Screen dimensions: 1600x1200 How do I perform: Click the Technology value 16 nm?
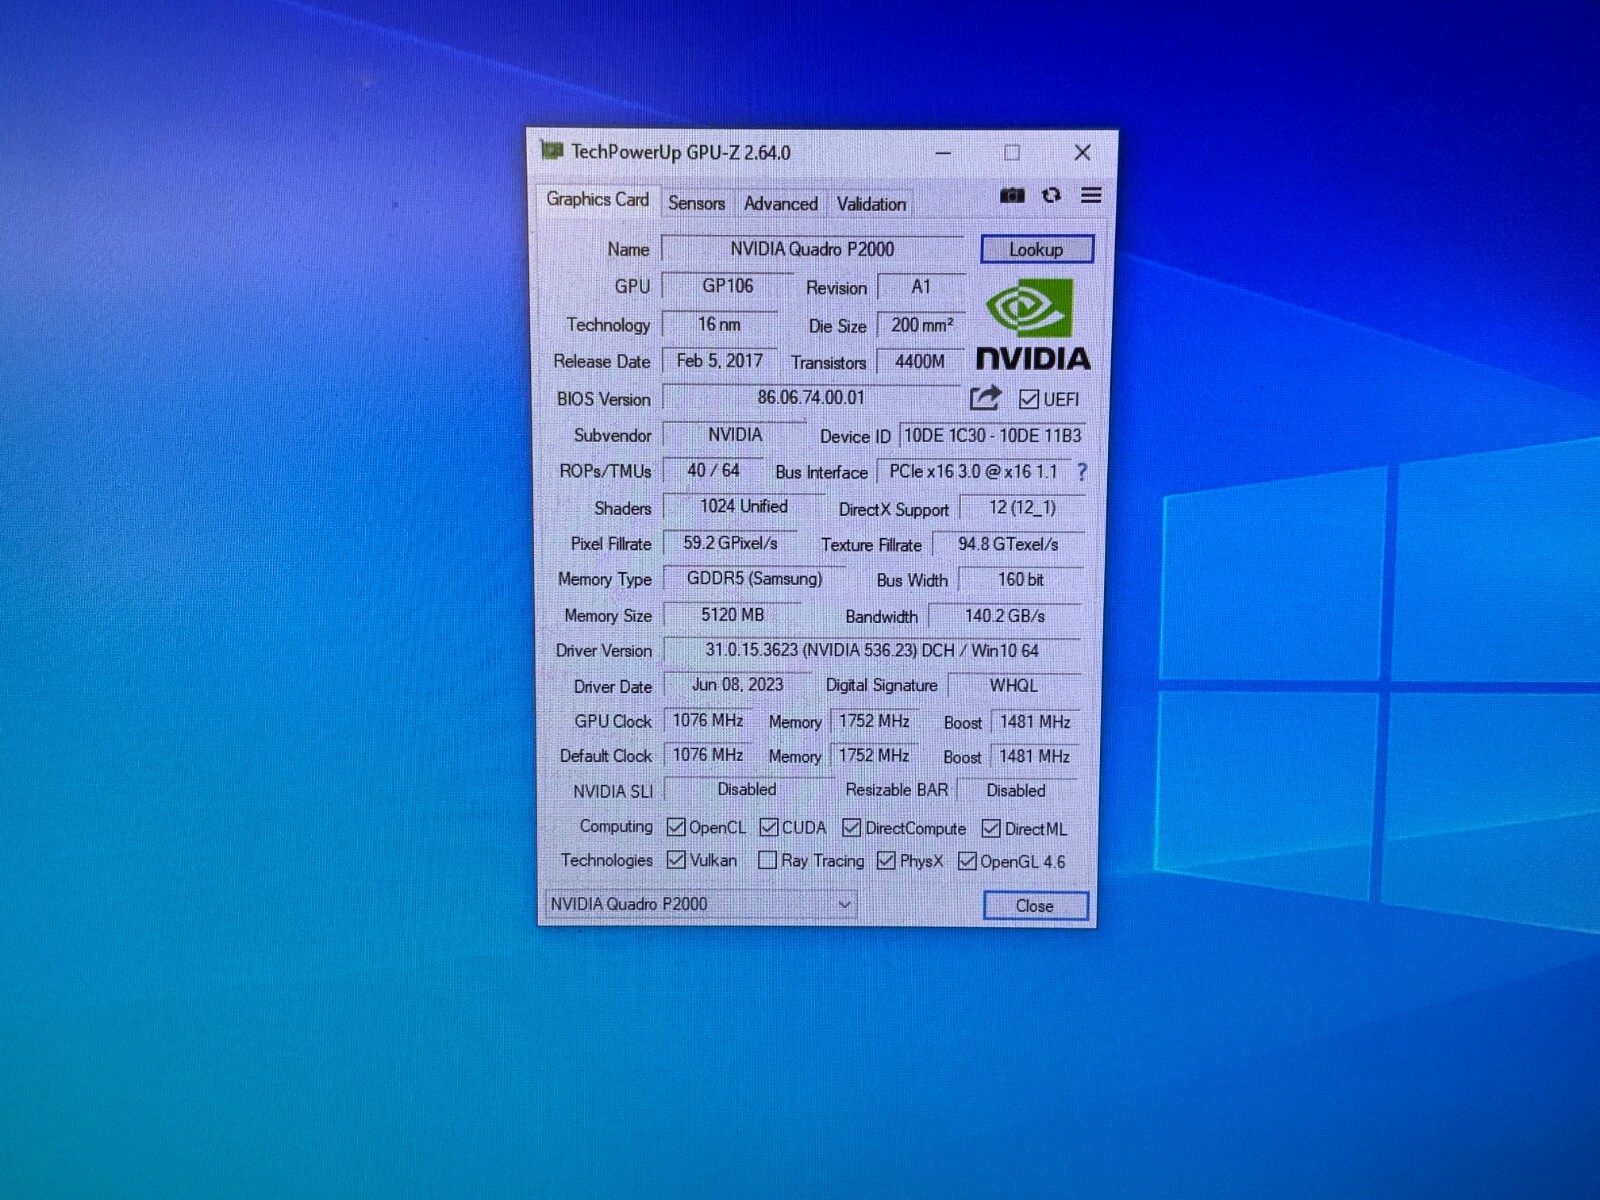click(x=719, y=324)
